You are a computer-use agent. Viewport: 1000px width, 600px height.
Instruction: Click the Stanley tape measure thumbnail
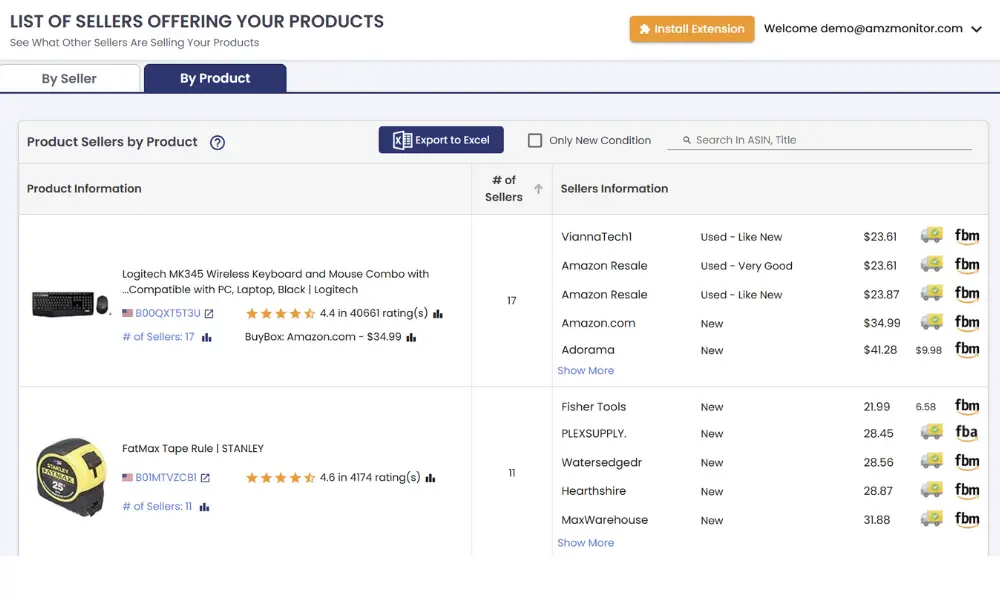(71, 477)
